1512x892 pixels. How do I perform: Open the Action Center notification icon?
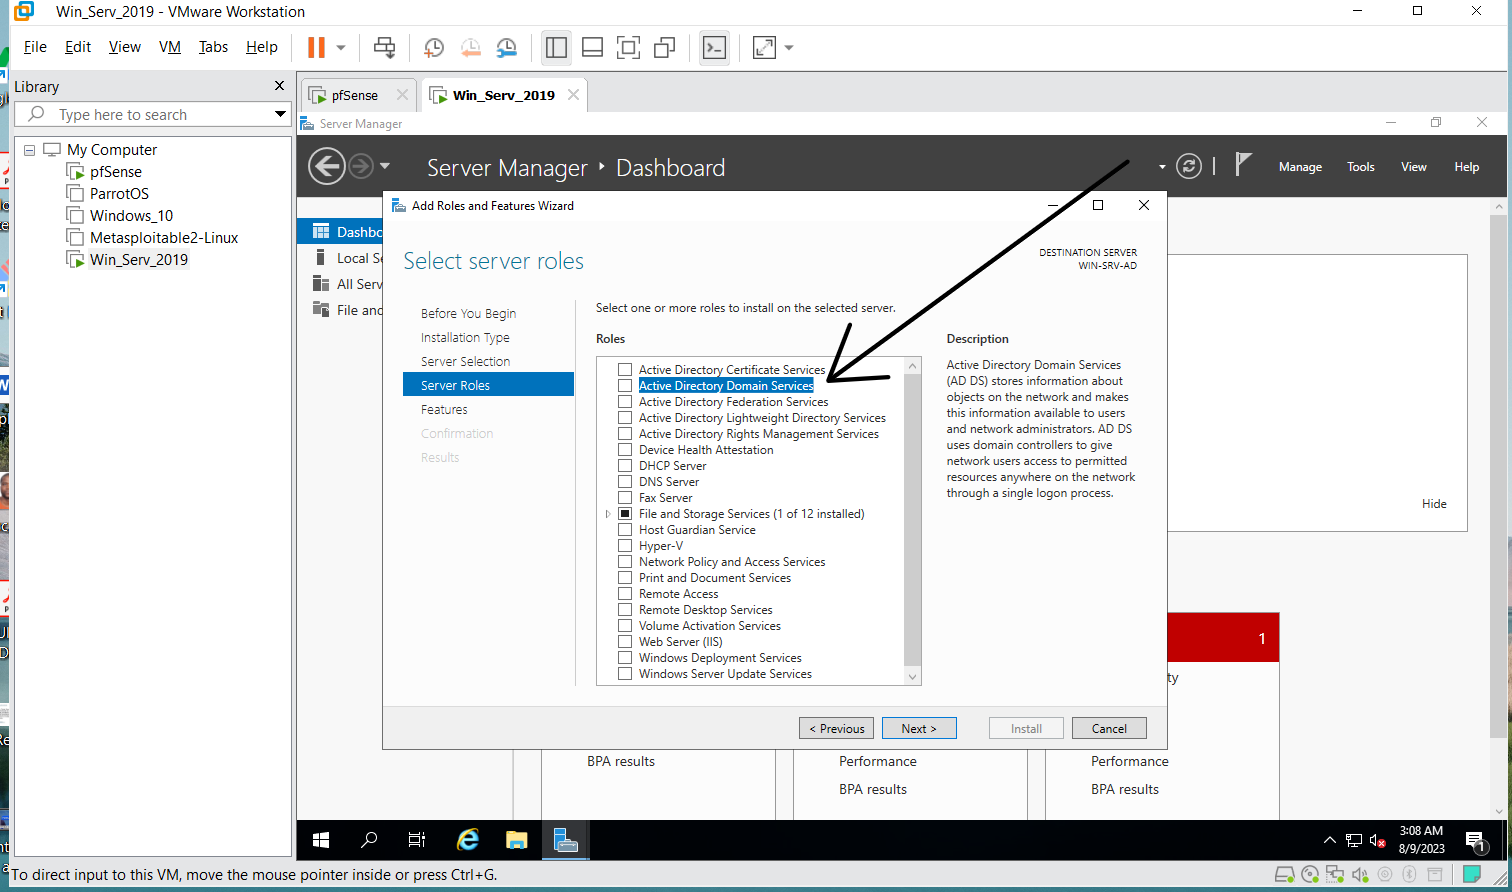(1475, 840)
